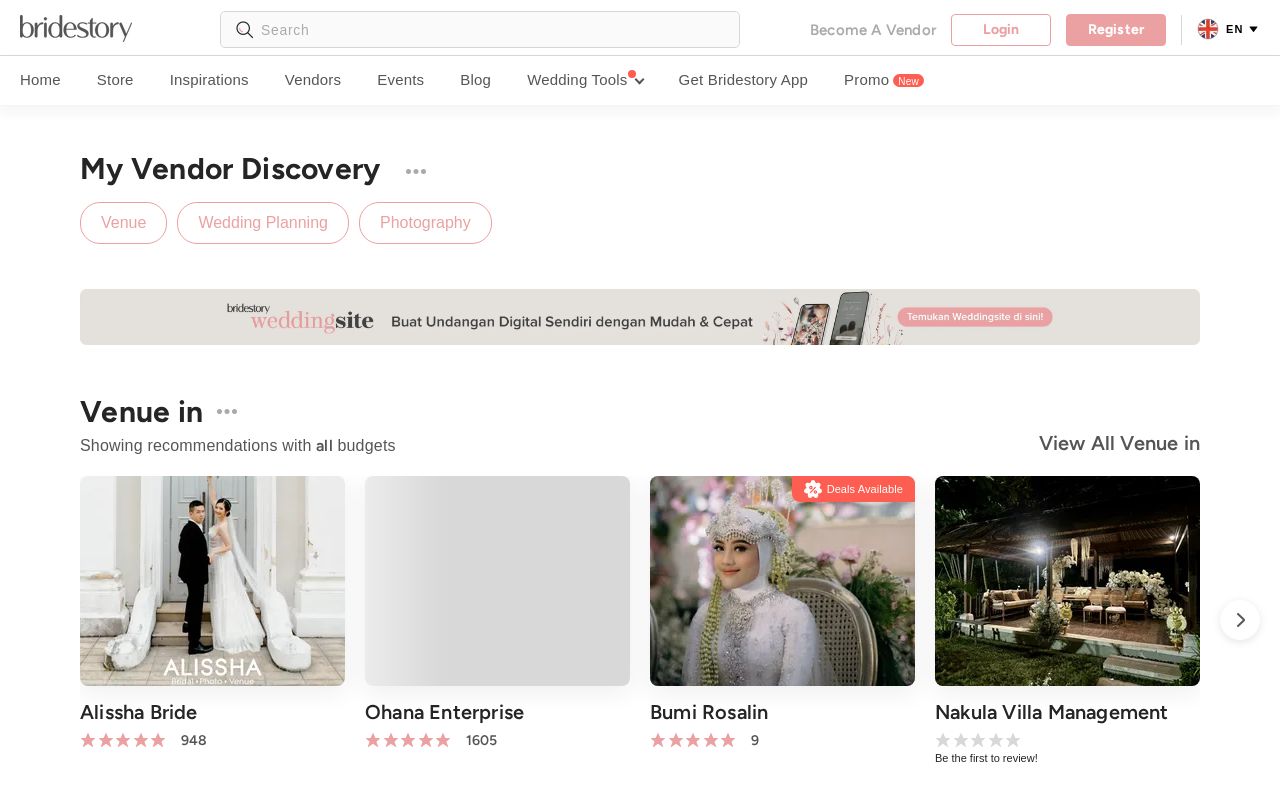The height and width of the screenshot is (800, 1280).
Task: Click the 1605 review count
Action: (x=481, y=740)
